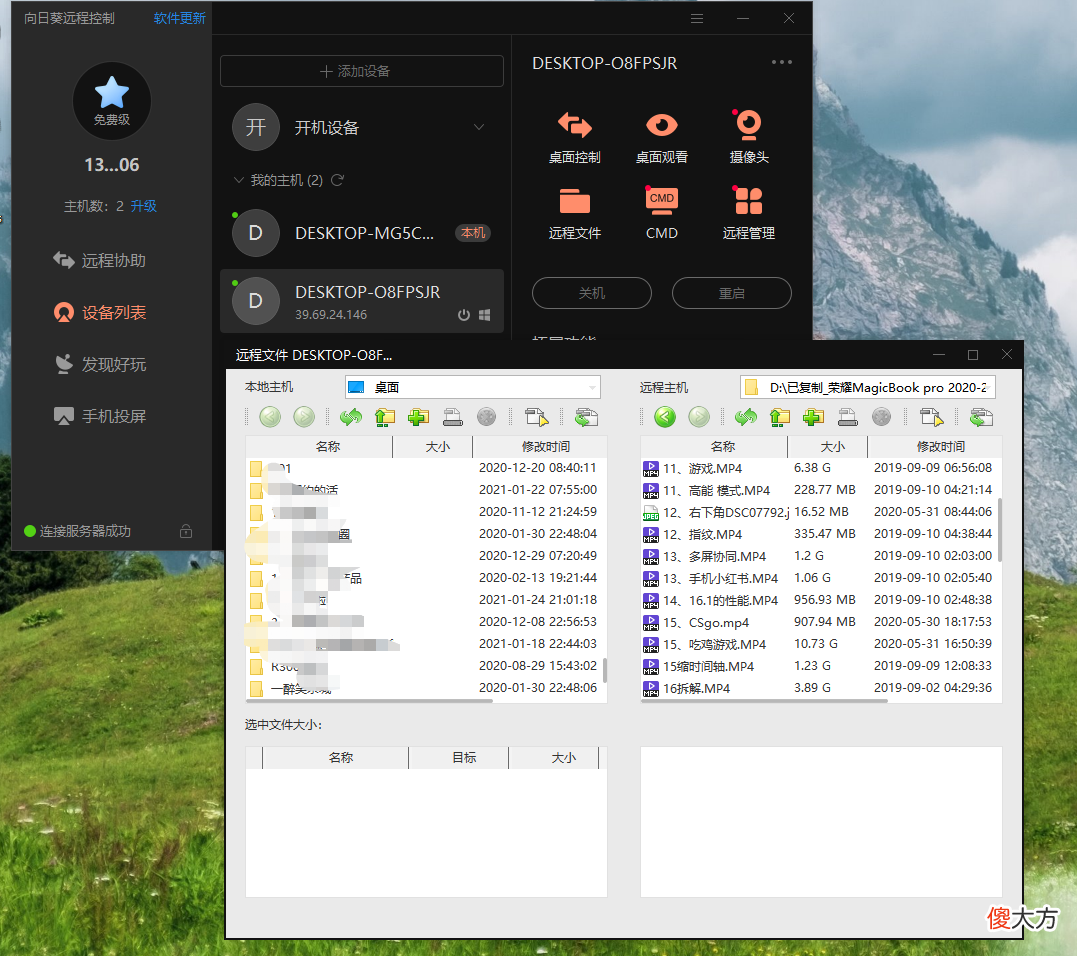Image resolution: width=1077 pixels, height=956 pixels.
Task: Expand the 开机设备 dropdown chevron
Action: coord(479,127)
